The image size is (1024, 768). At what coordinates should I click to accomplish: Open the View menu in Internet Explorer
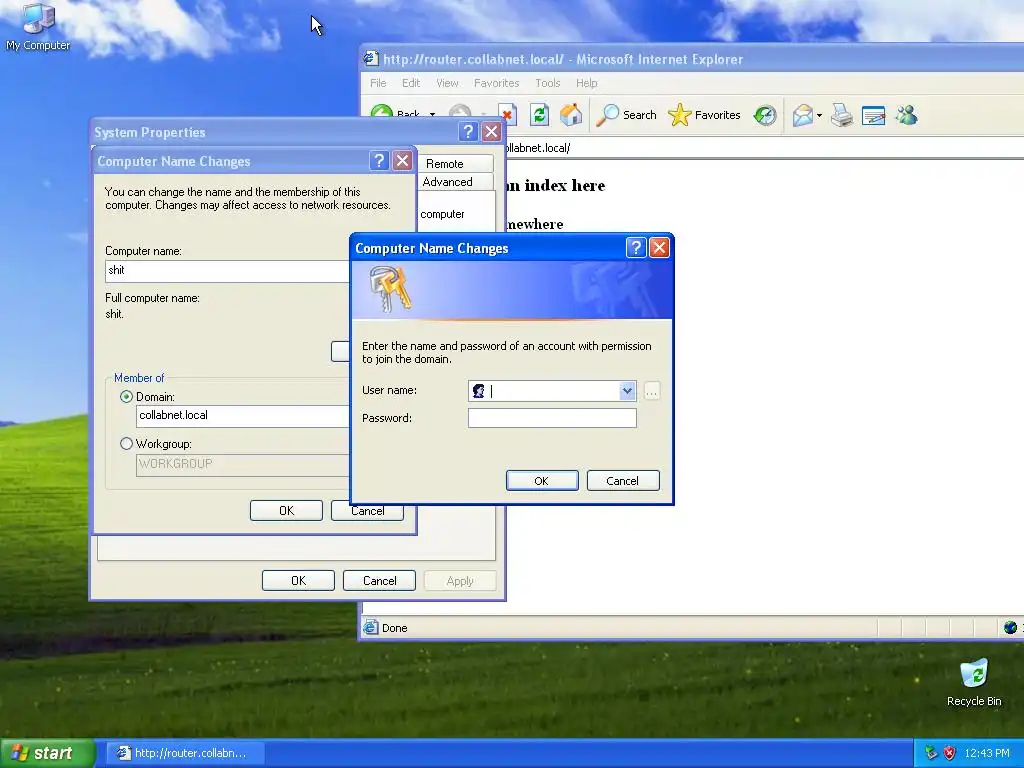[x=447, y=83]
